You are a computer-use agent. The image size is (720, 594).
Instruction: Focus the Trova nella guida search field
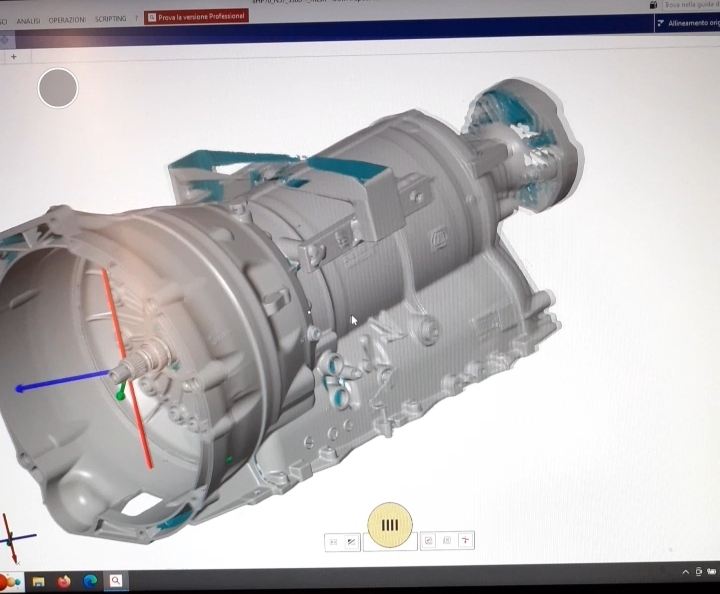[691, 5]
